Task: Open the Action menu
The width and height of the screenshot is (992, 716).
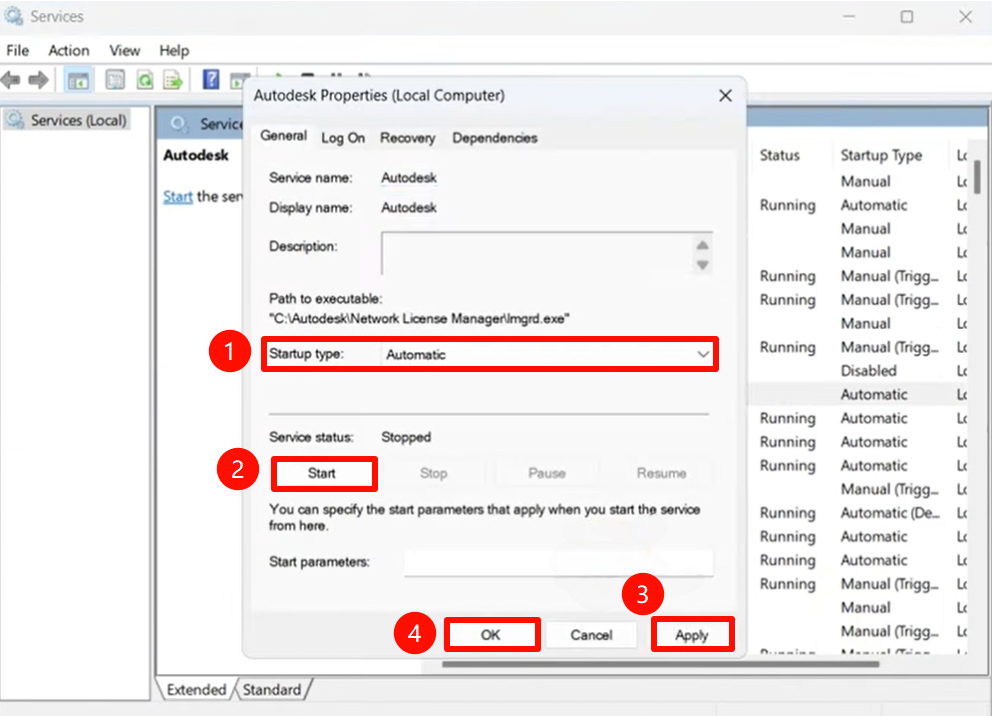Action: click(x=68, y=50)
